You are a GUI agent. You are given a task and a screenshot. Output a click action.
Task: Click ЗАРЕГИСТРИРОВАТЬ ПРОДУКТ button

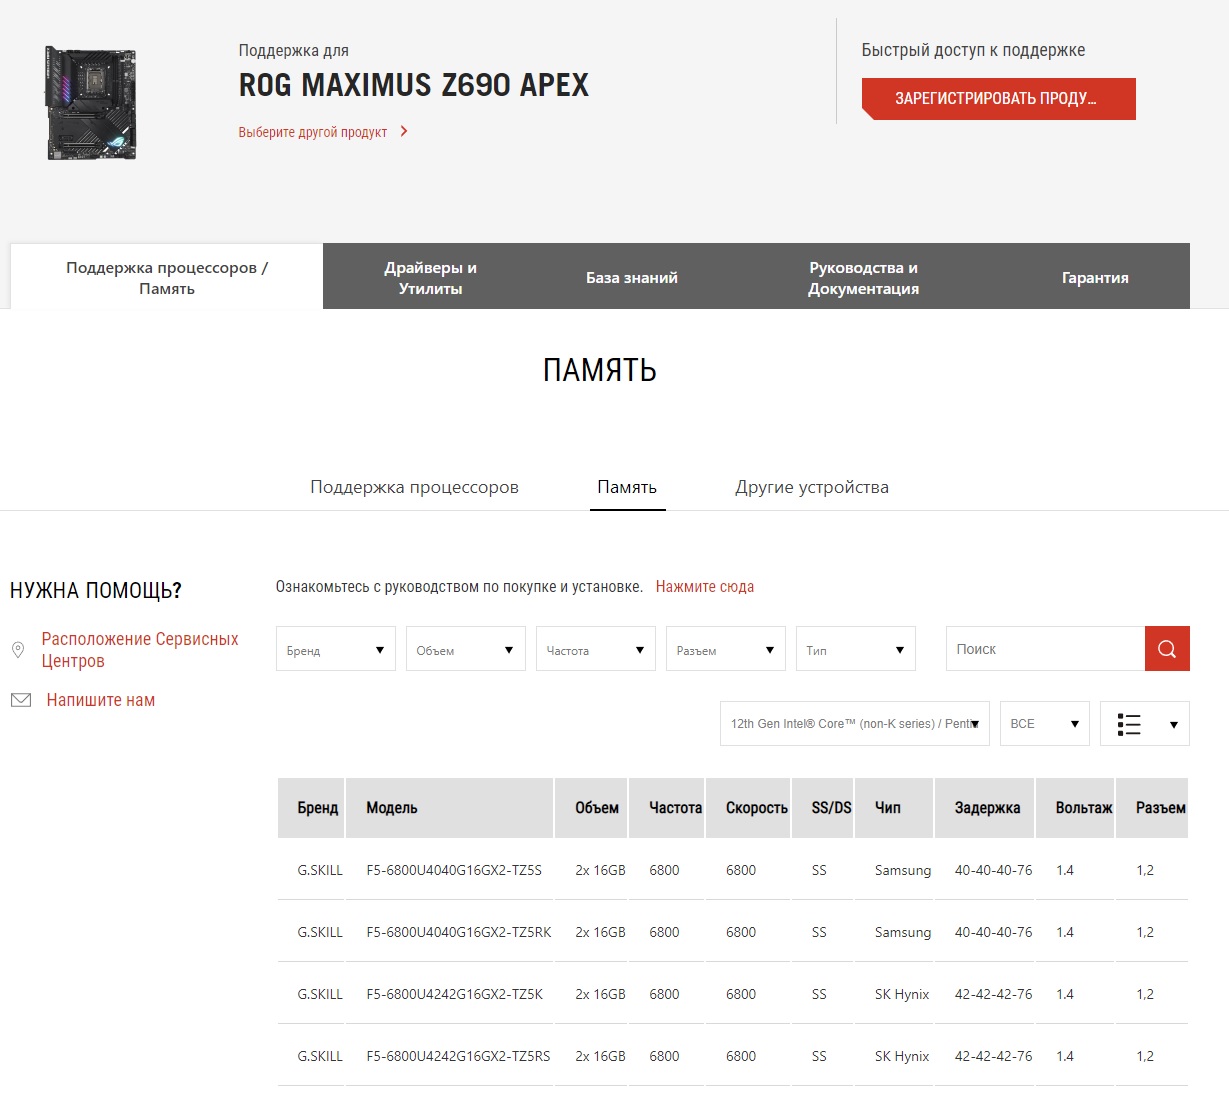(x=999, y=99)
